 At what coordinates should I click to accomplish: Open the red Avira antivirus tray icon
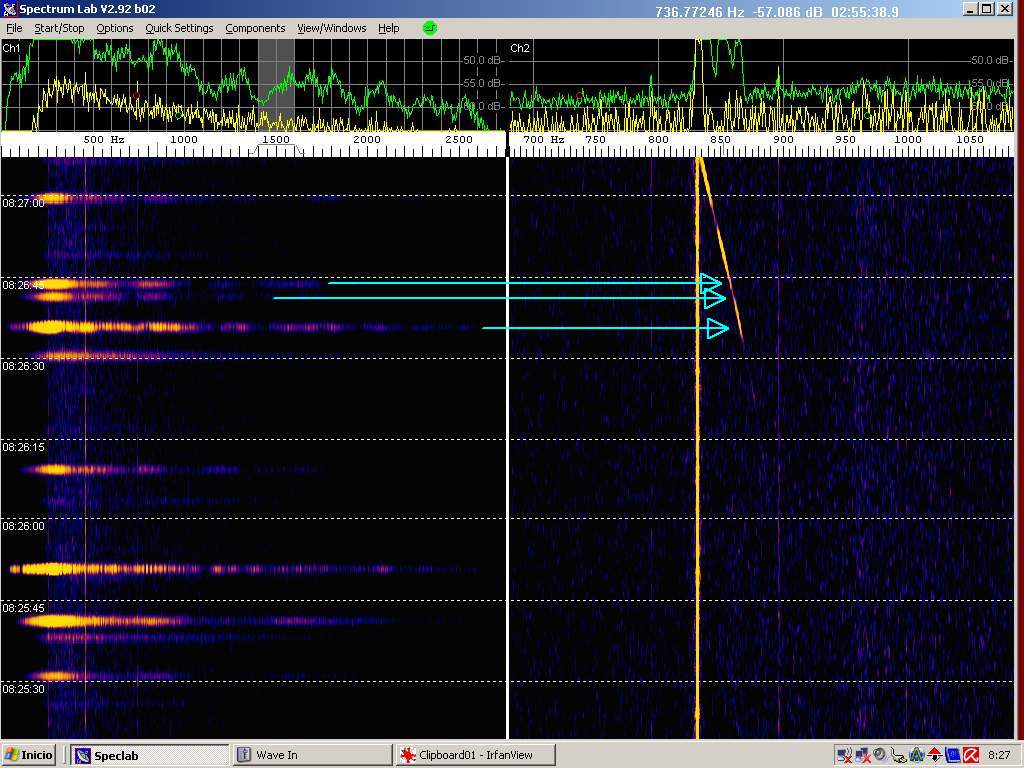(970, 755)
